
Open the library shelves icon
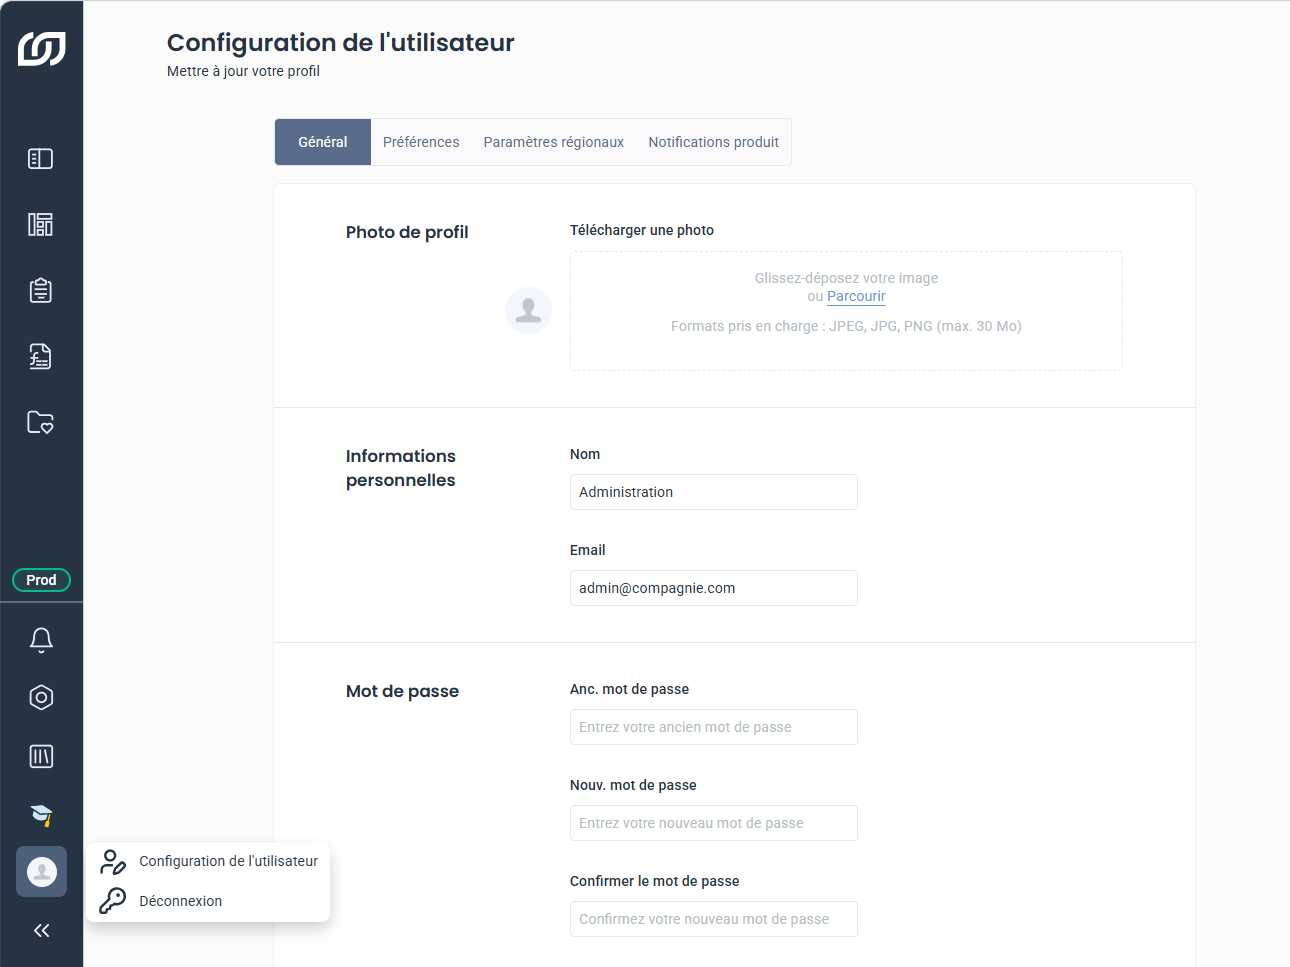point(41,757)
